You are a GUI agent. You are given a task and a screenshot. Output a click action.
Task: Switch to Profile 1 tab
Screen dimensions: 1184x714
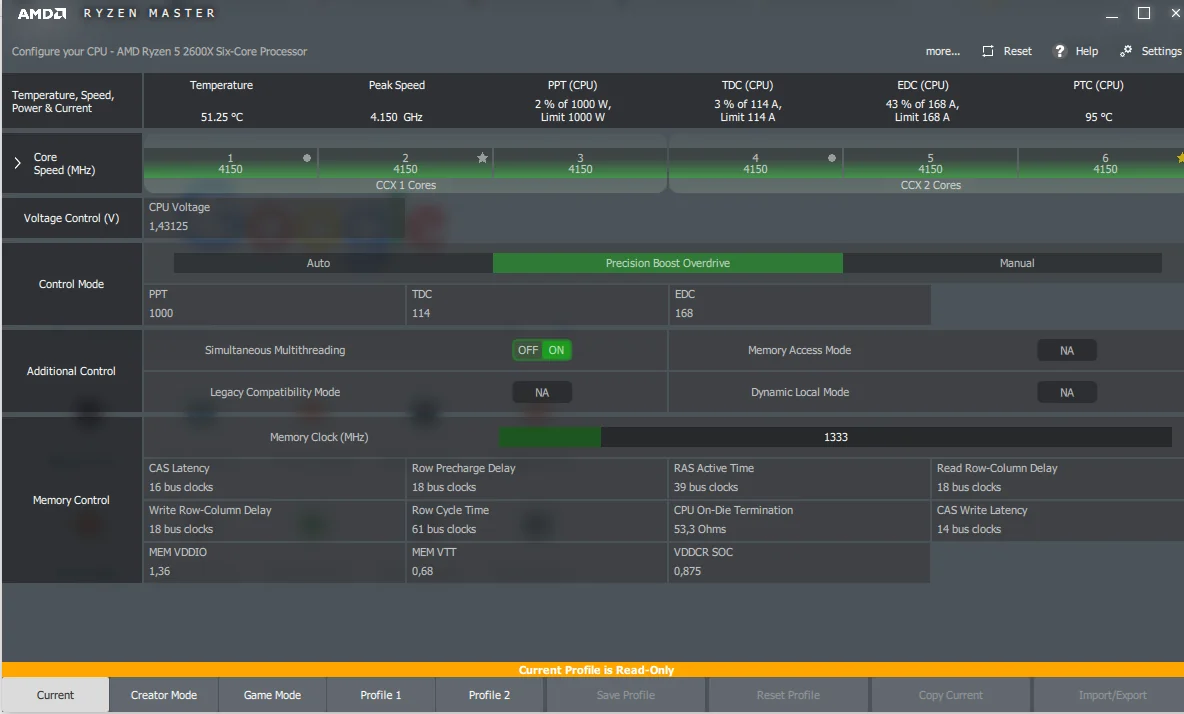[x=381, y=695]
